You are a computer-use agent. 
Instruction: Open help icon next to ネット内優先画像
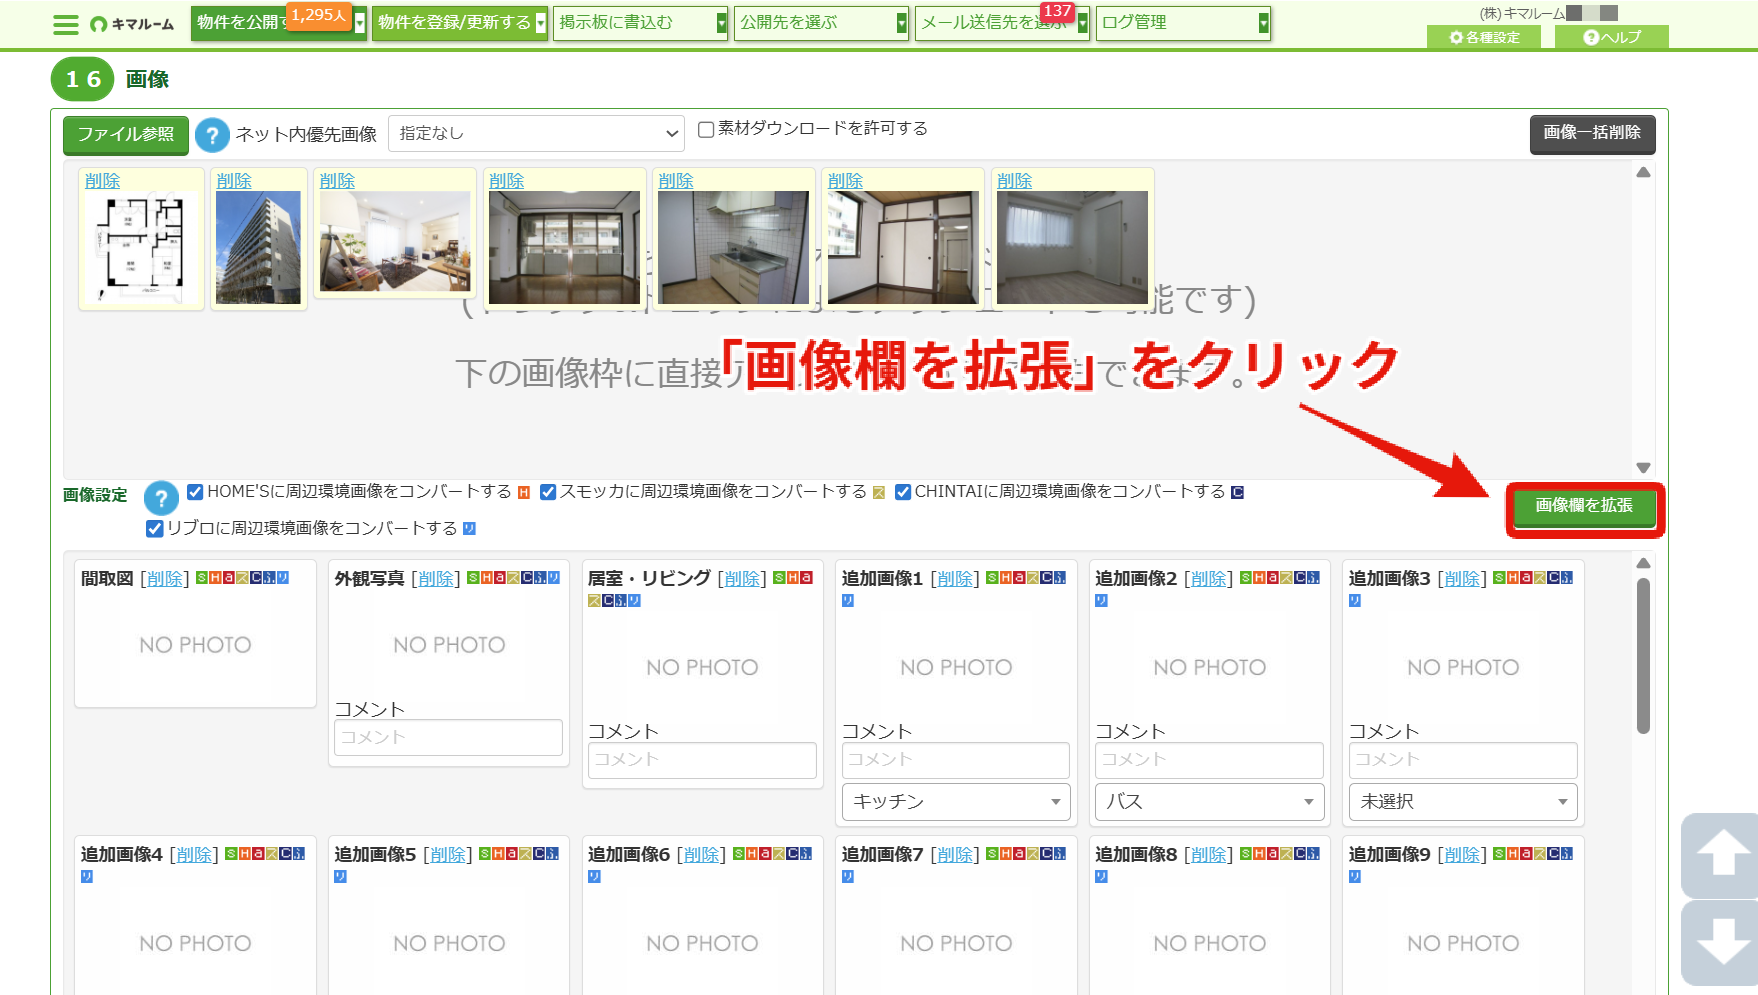tap(212, 134)
